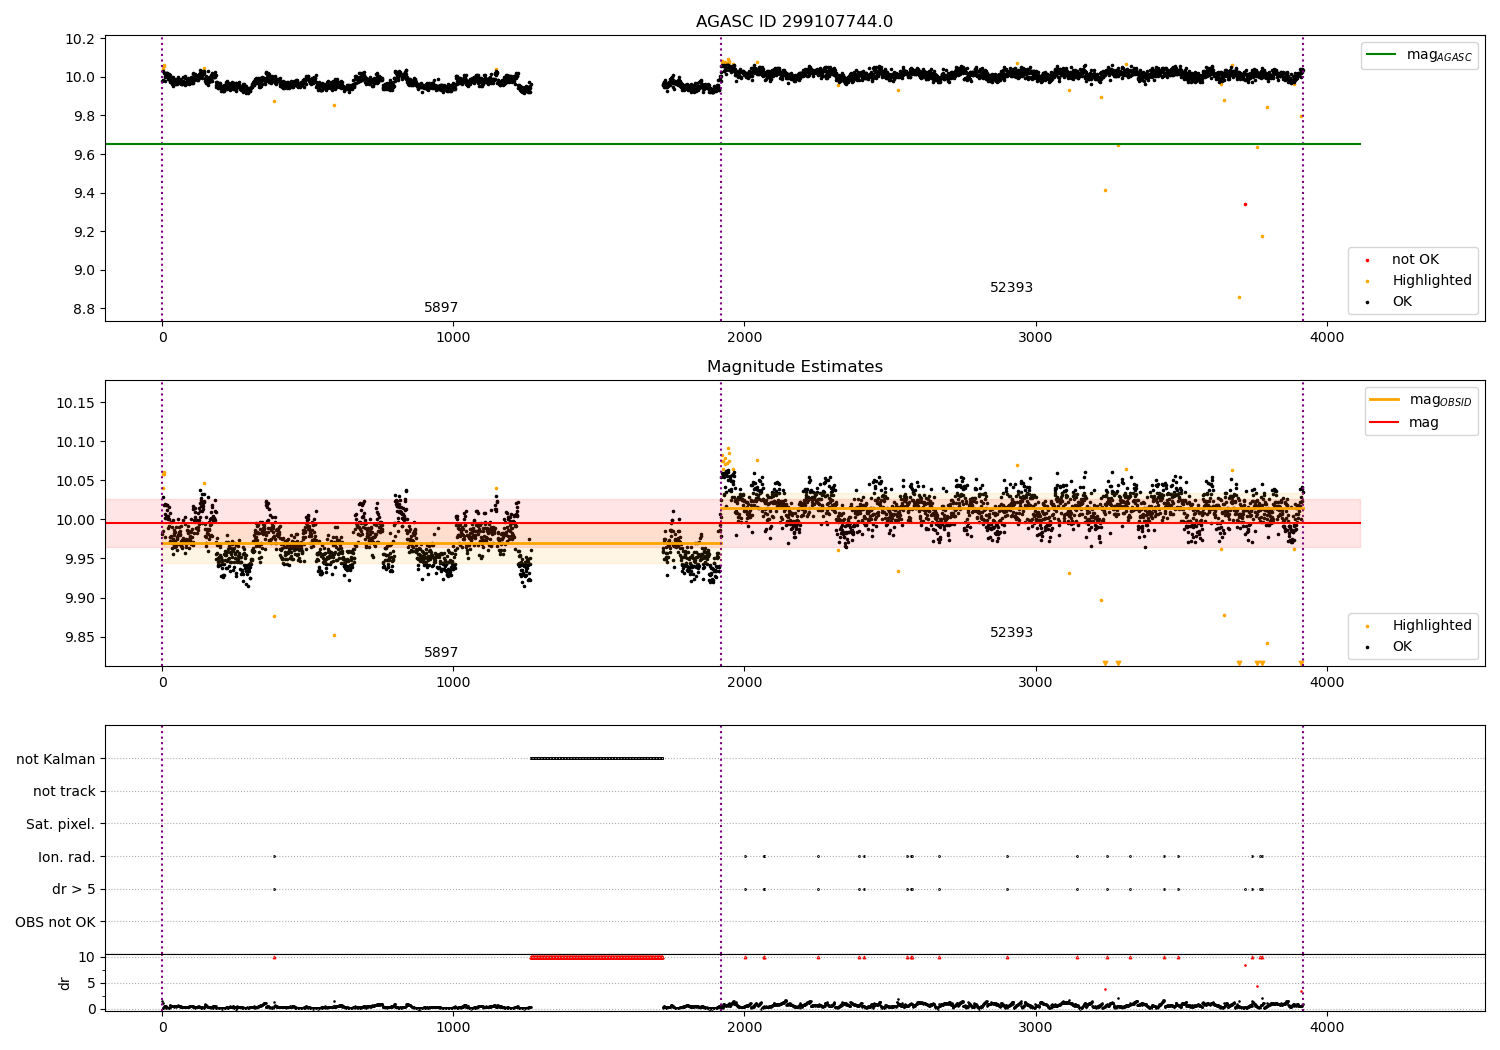Click "OK" in the Magnitude Estimates legend
Image resolution: width=1500 pixels, height=1050 pixels.
1402,647
